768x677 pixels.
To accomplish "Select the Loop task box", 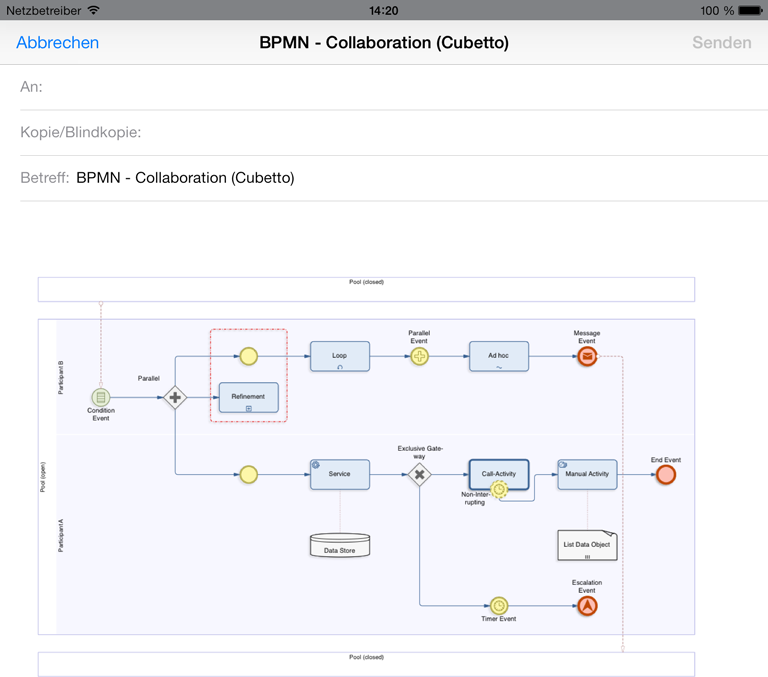I will pyautogui.click(x=339, y=356).
